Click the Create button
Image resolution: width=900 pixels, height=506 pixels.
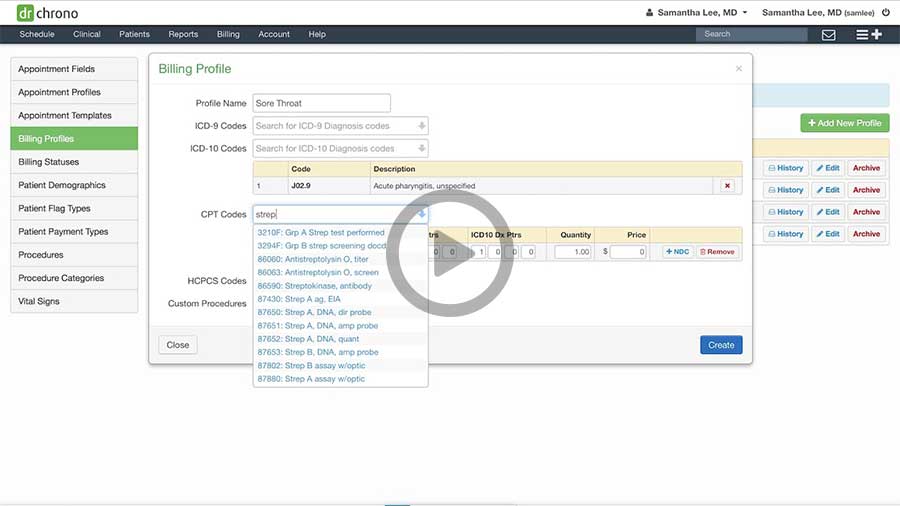[x=720, y=345]
